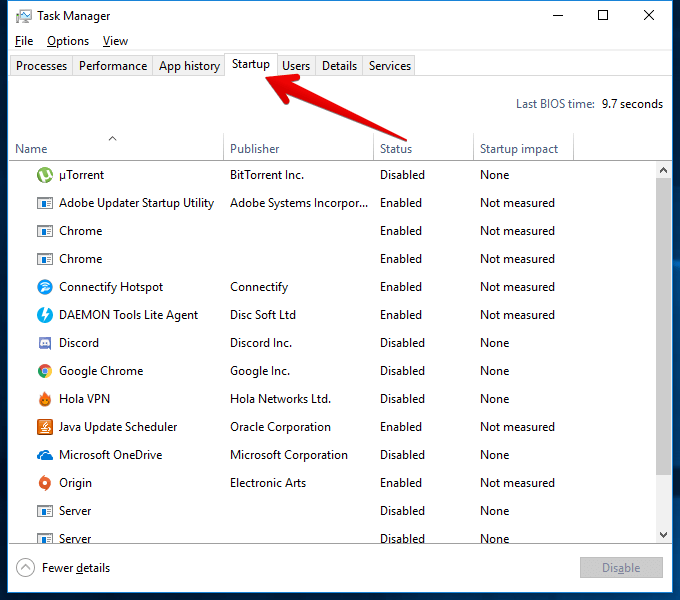Click the Connectify Hotspot icon
Screen dimensions: 680x600
(x=45, y=287)
